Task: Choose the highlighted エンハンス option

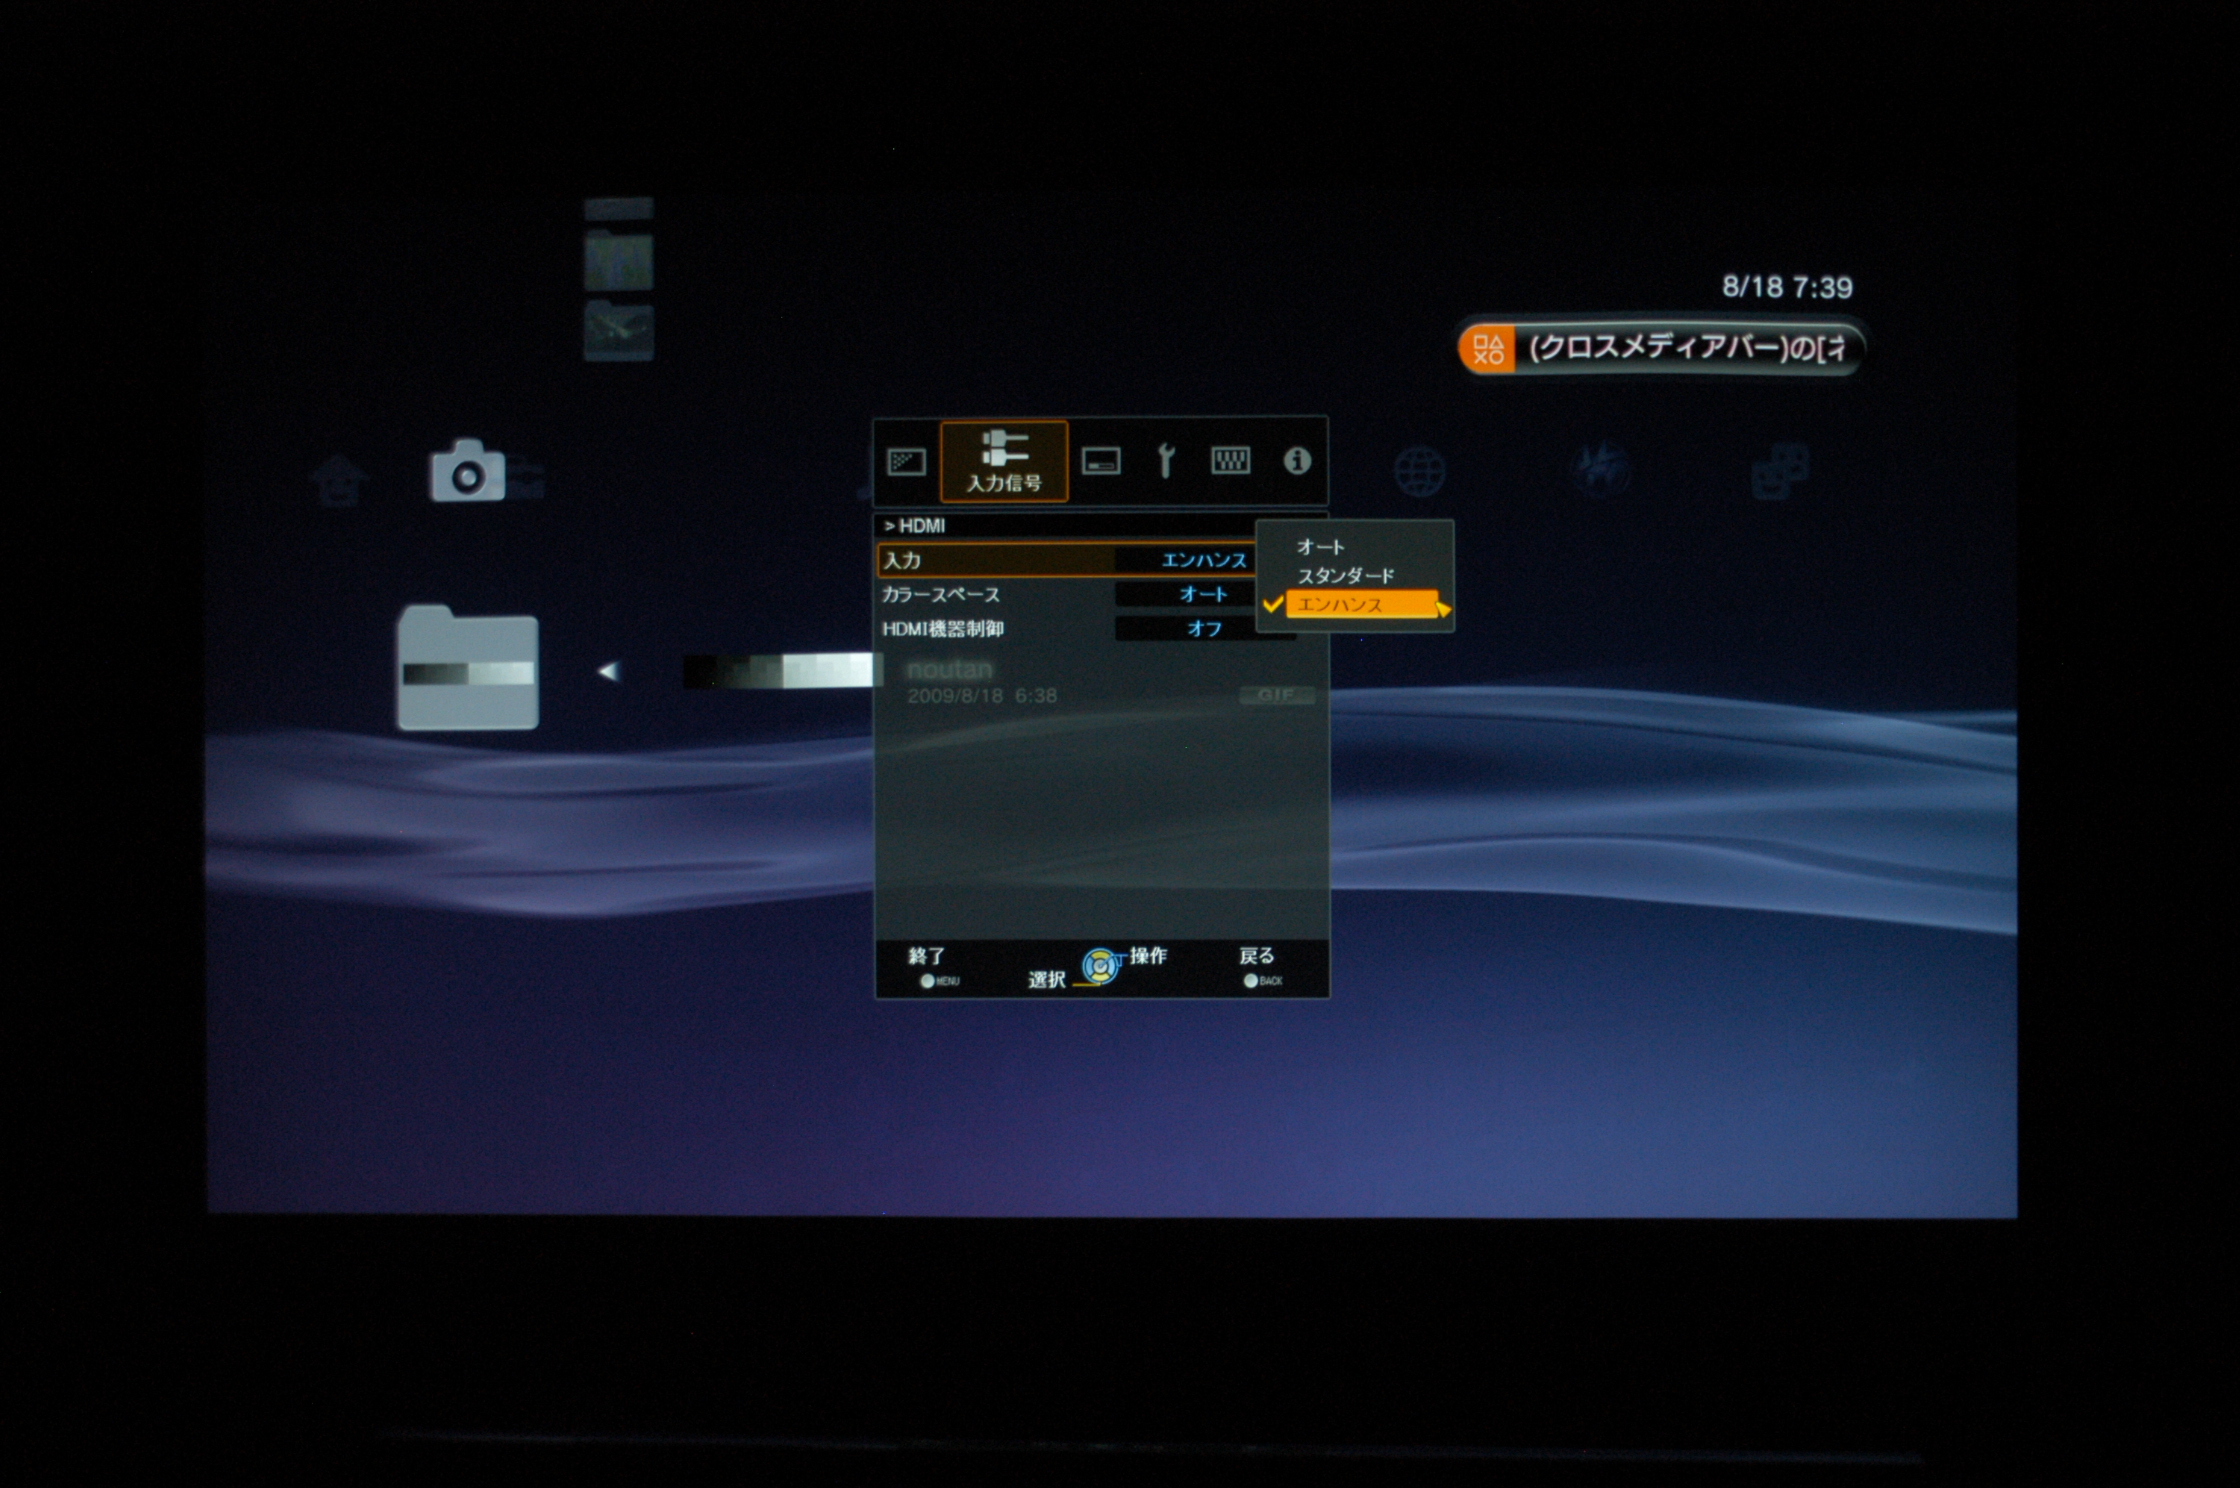Action: pyautogui.click(x=1362, y=604)
